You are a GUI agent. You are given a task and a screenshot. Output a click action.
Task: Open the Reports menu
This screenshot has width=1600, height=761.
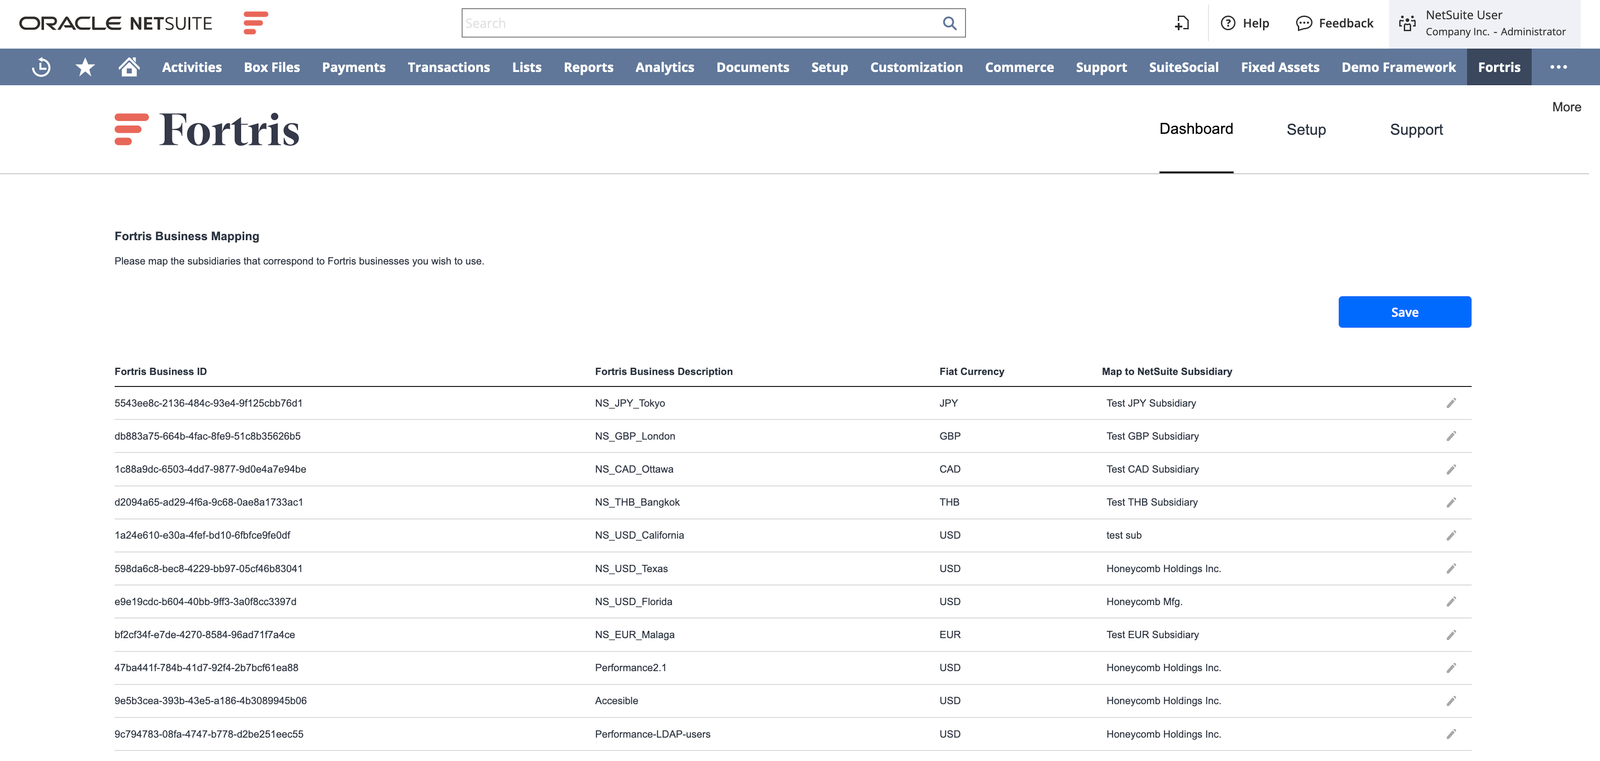[589, 67]
